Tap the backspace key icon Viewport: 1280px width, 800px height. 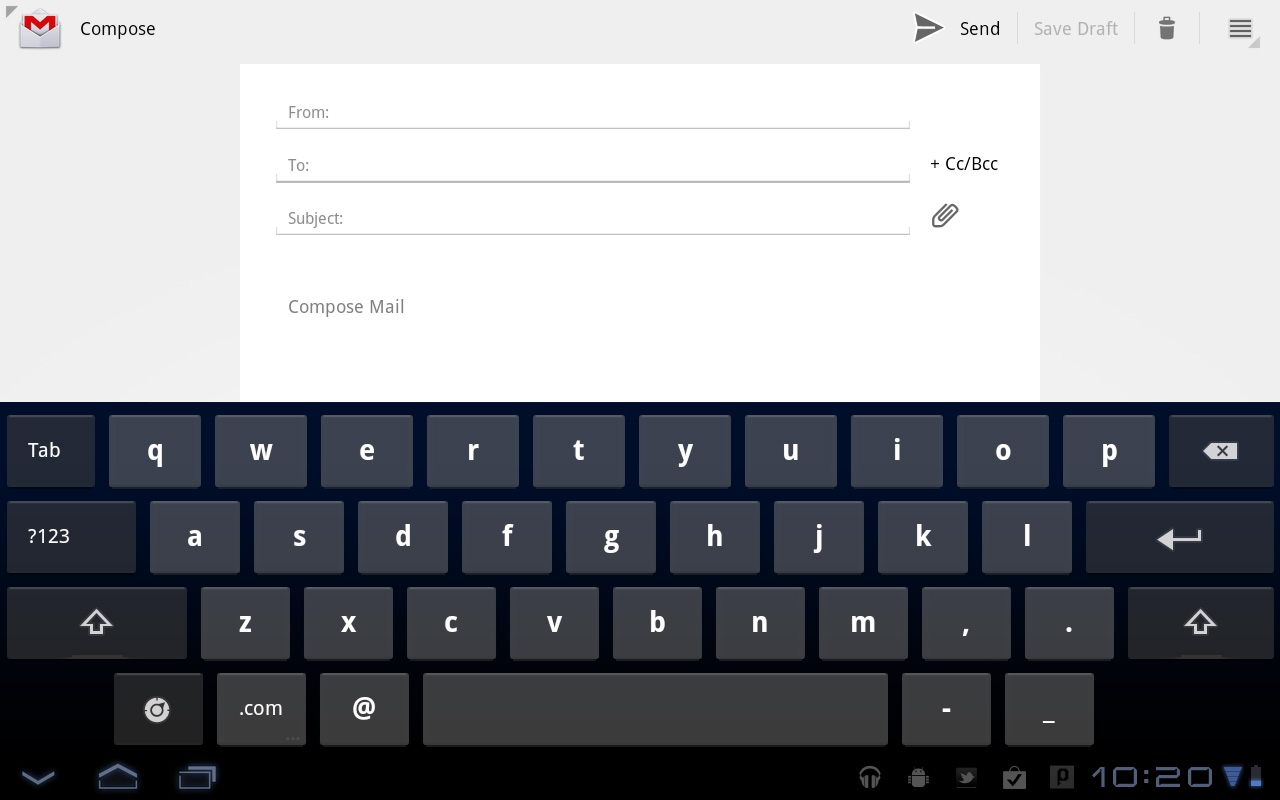(1221, 451)
